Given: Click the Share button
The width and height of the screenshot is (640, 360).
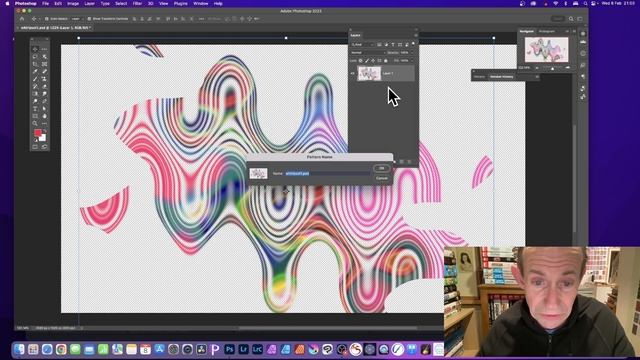Looking at the screenshot, I should point(558,19).
